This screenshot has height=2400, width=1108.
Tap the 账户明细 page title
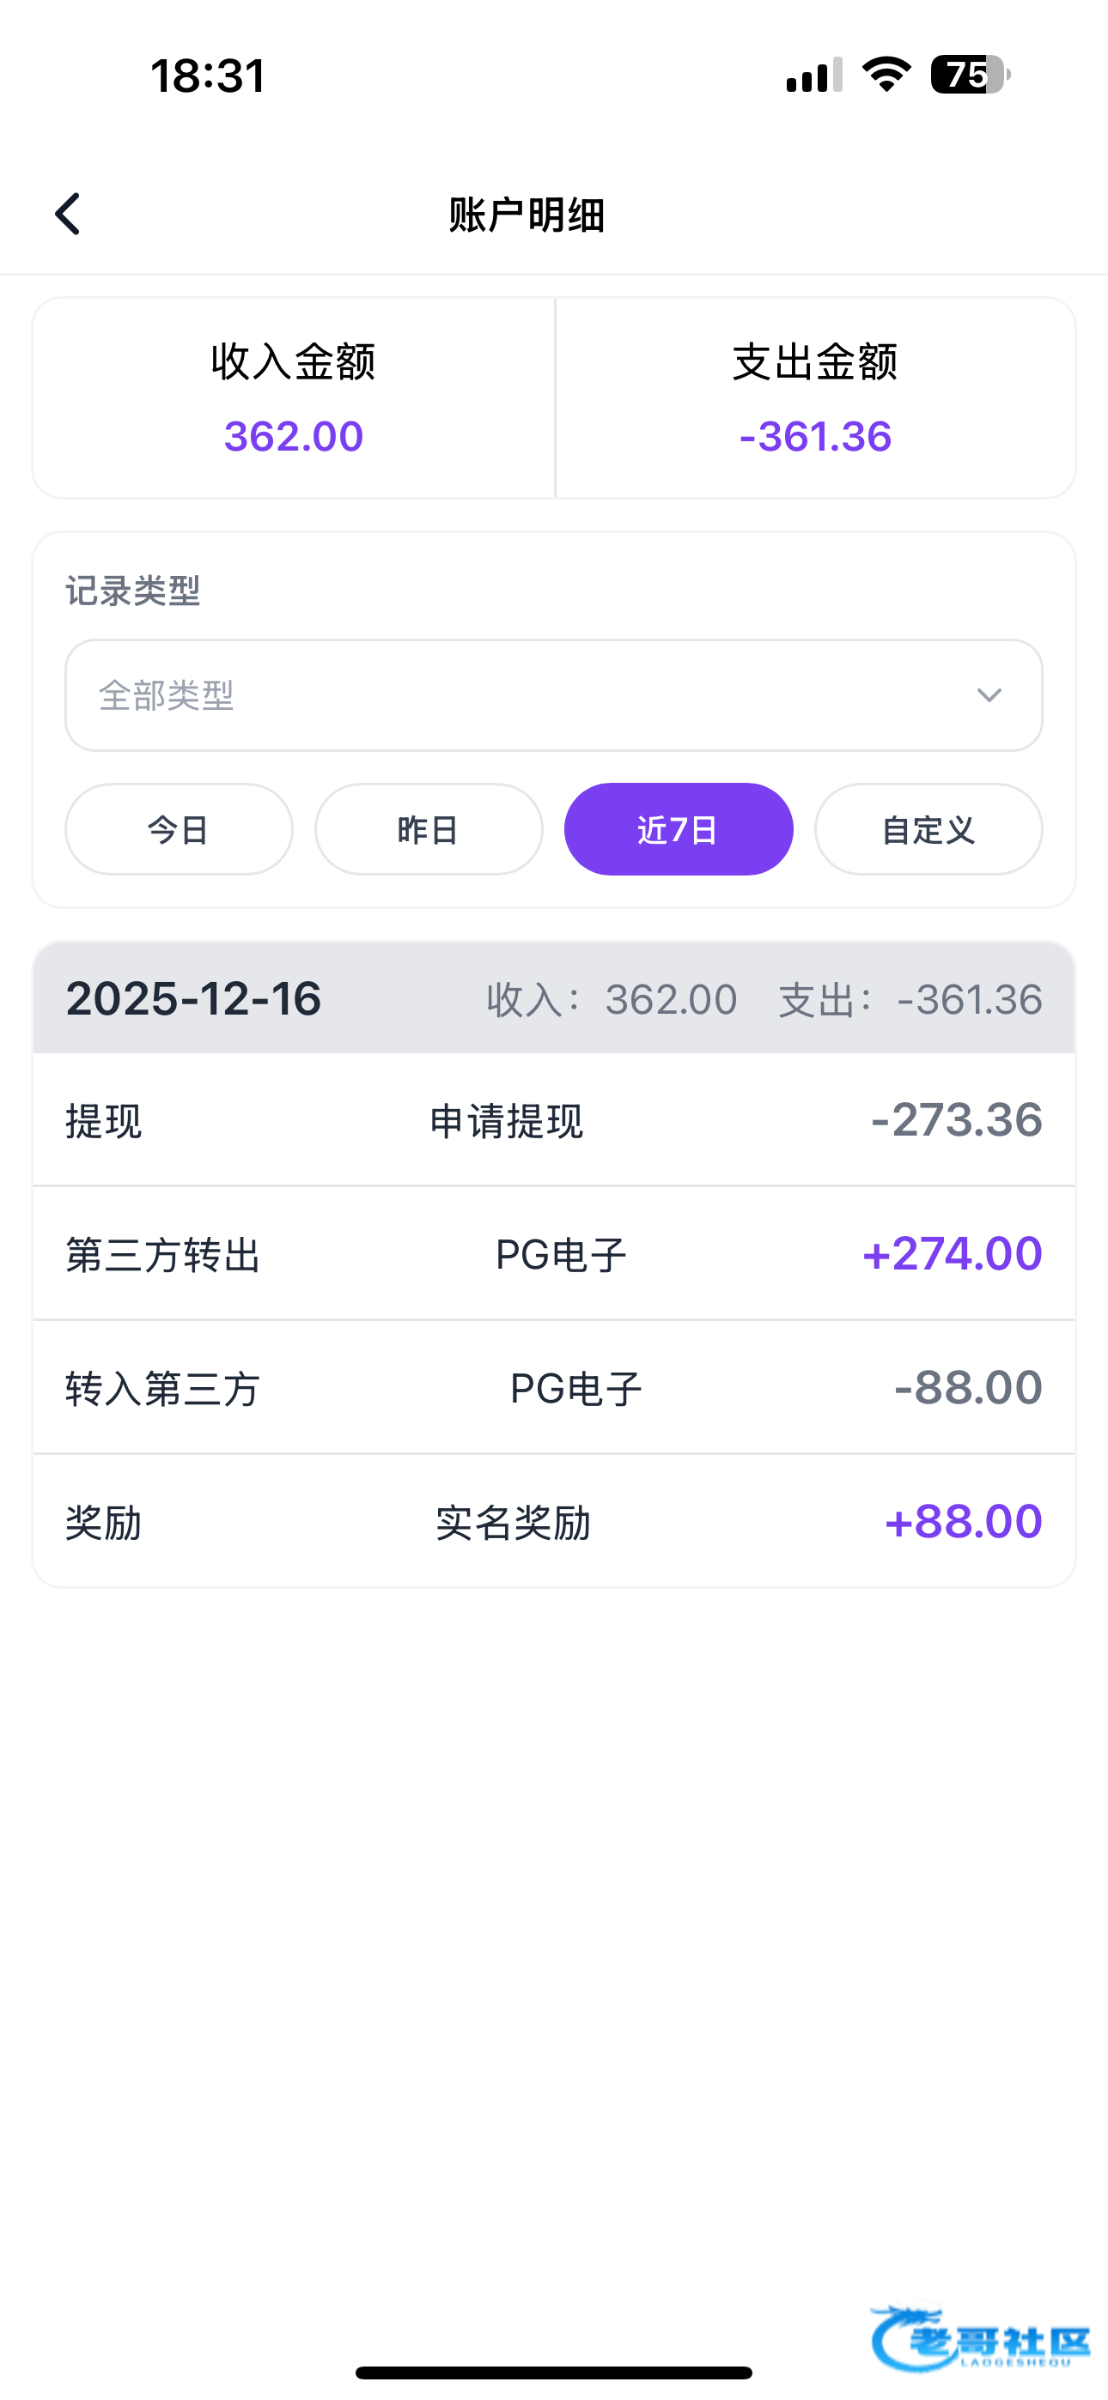tap(527, 215)
